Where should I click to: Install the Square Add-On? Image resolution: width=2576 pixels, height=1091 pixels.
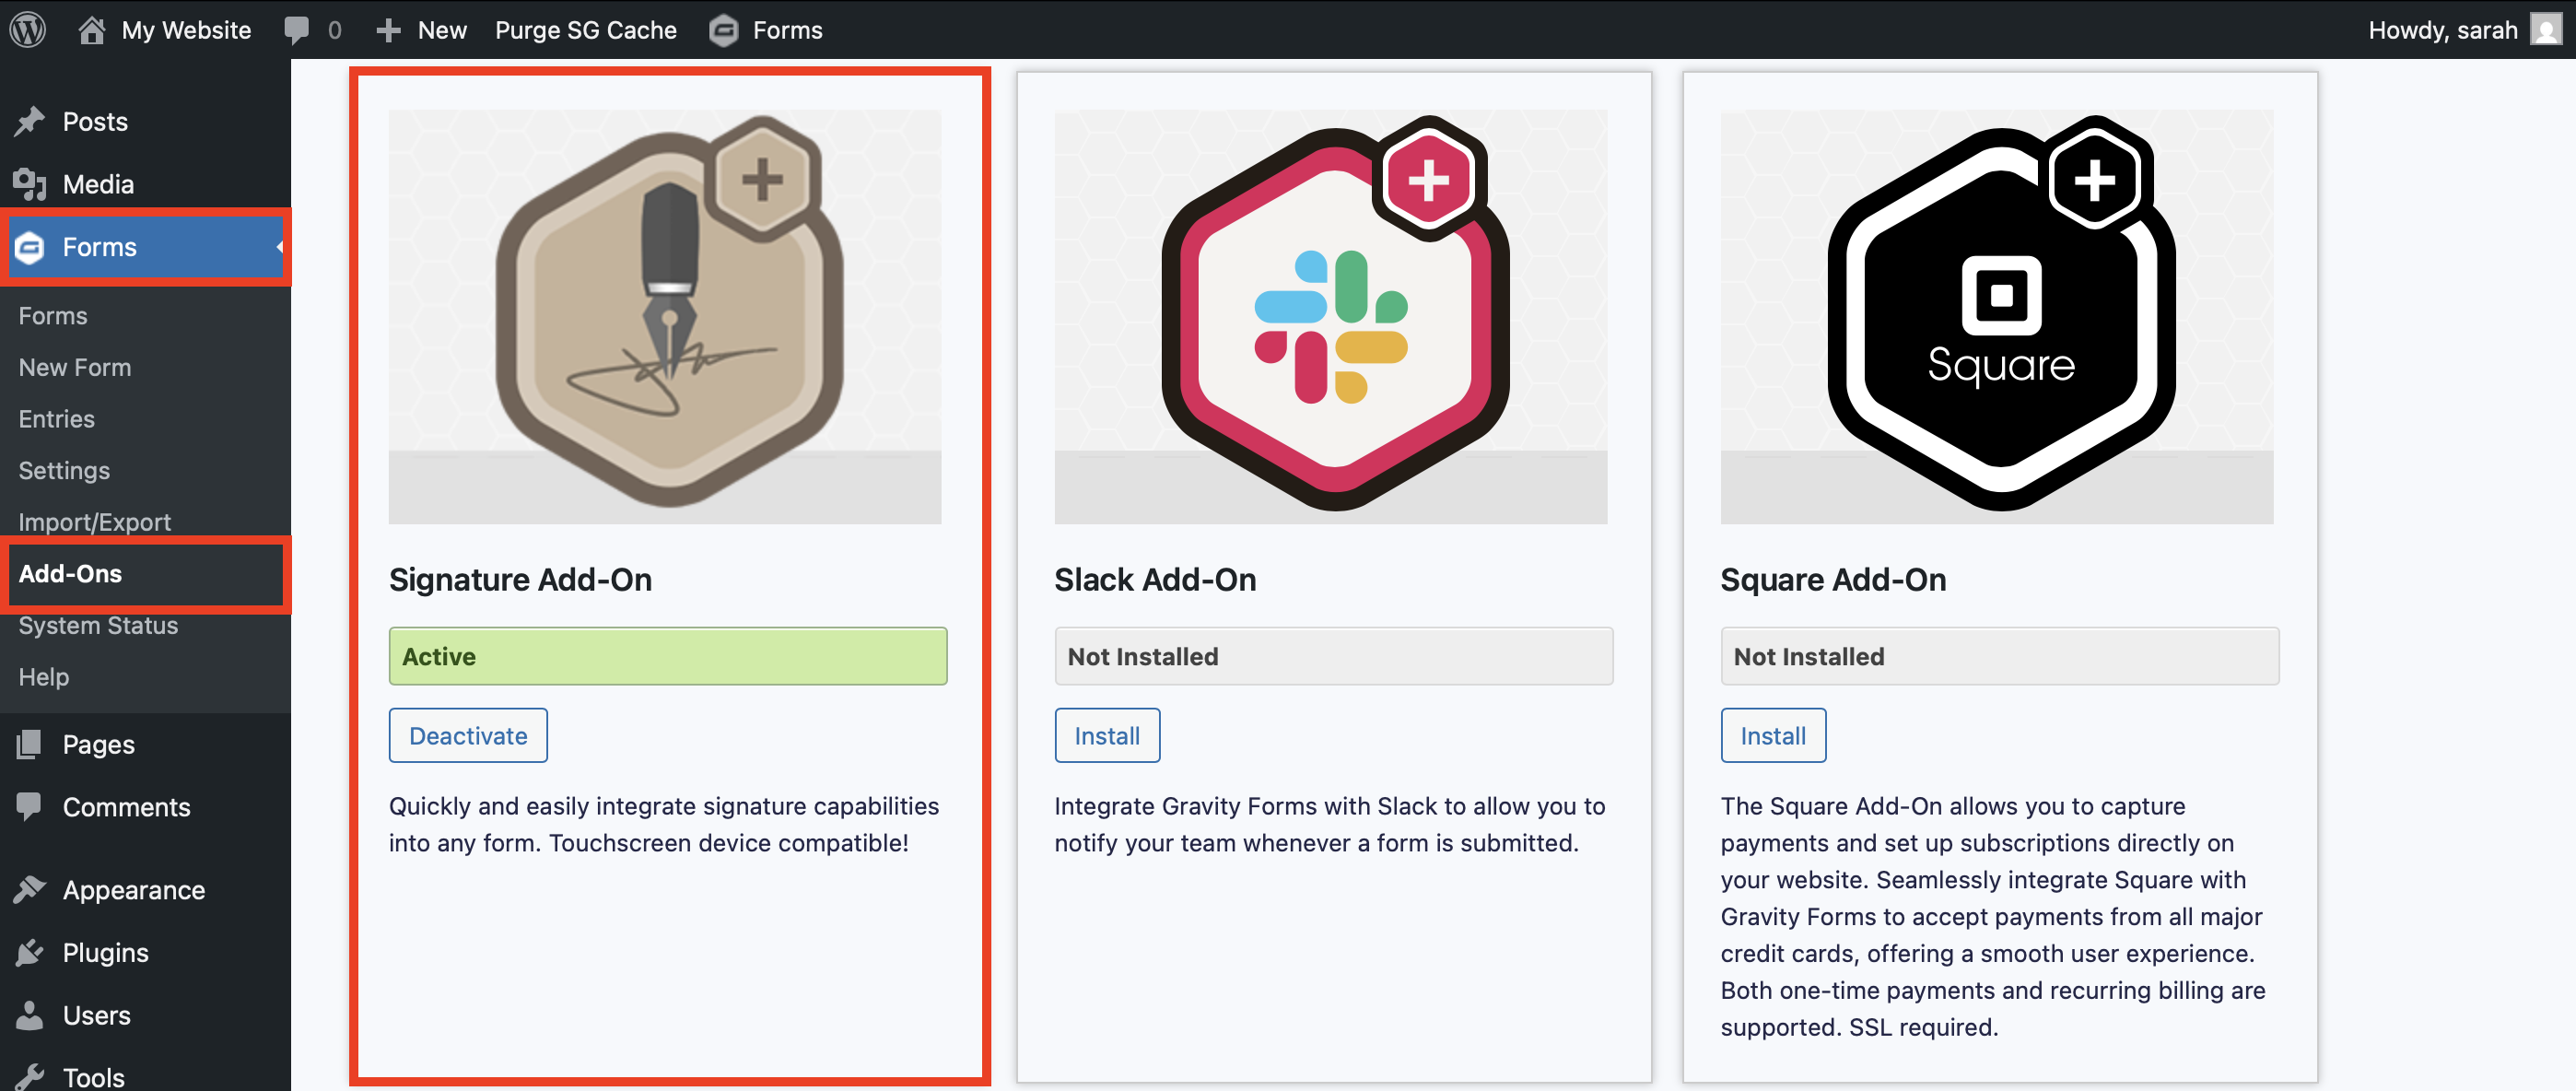point(1773,735)
